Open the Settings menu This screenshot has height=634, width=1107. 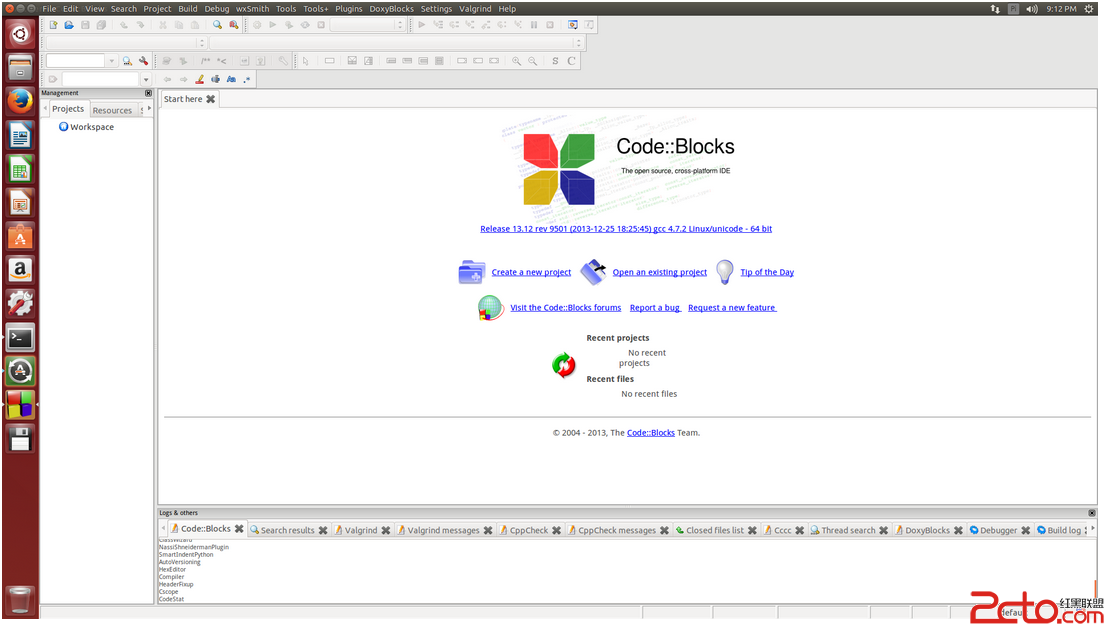[436, 9]
